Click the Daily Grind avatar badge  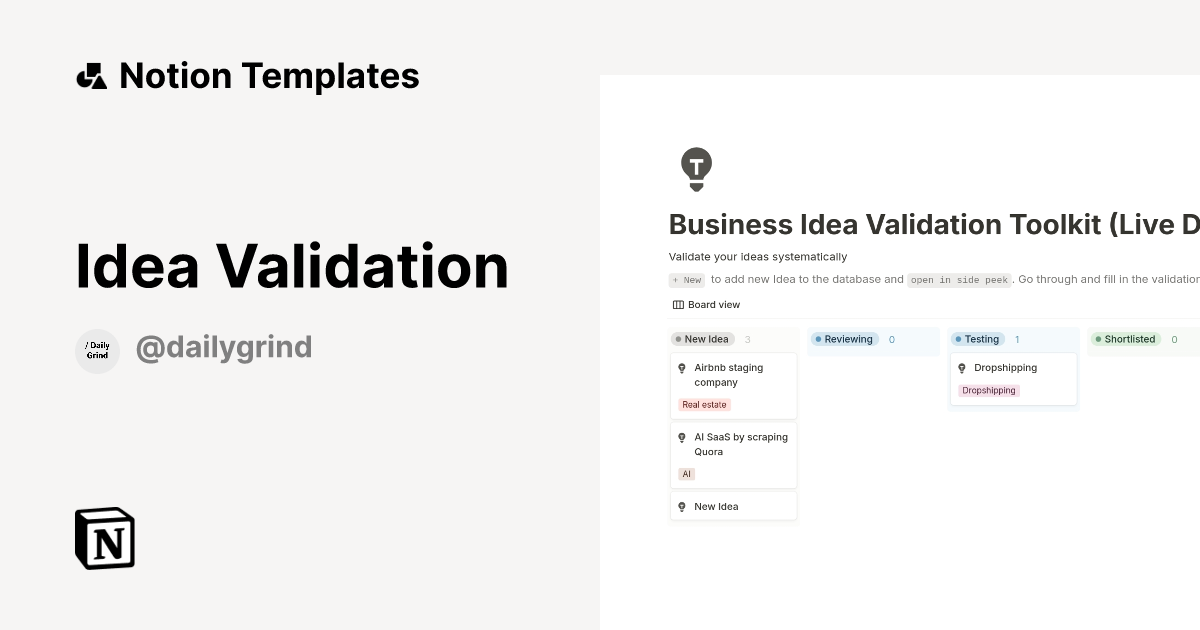click(x=97, y=351)
